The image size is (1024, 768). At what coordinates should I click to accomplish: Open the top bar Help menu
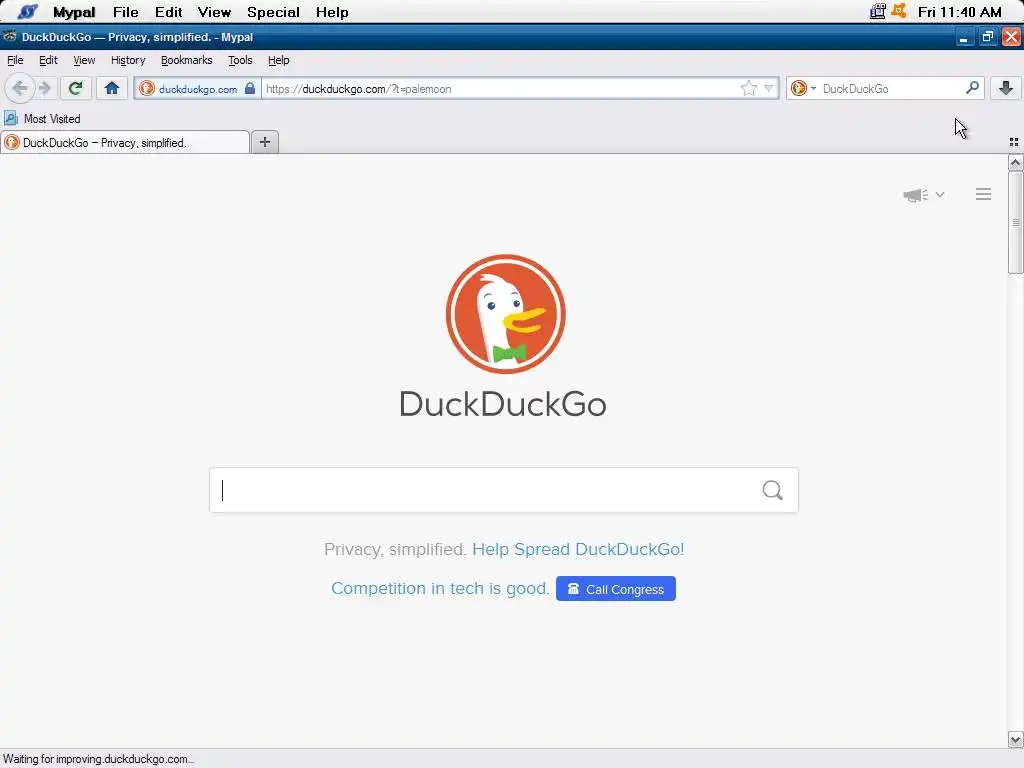pyautogui.click(x=332, y=12)
